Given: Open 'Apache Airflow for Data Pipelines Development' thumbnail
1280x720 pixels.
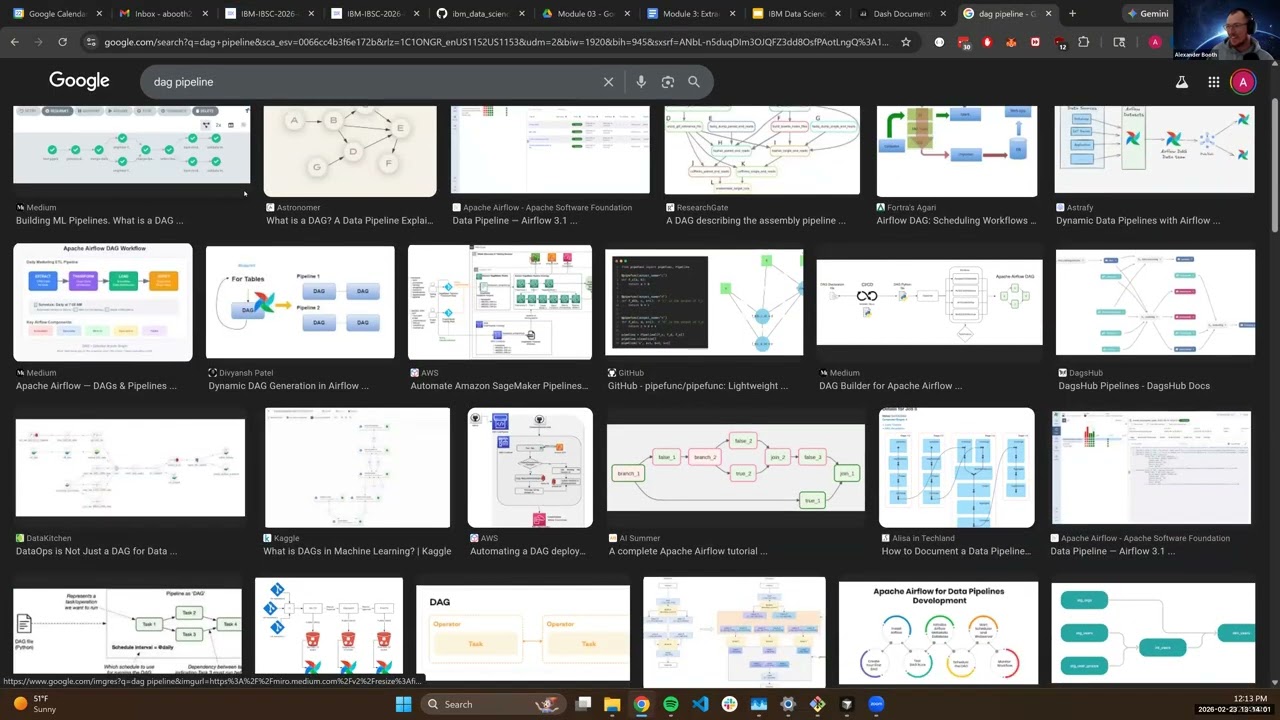Looking at the screenshot, I should coord(938,632).
